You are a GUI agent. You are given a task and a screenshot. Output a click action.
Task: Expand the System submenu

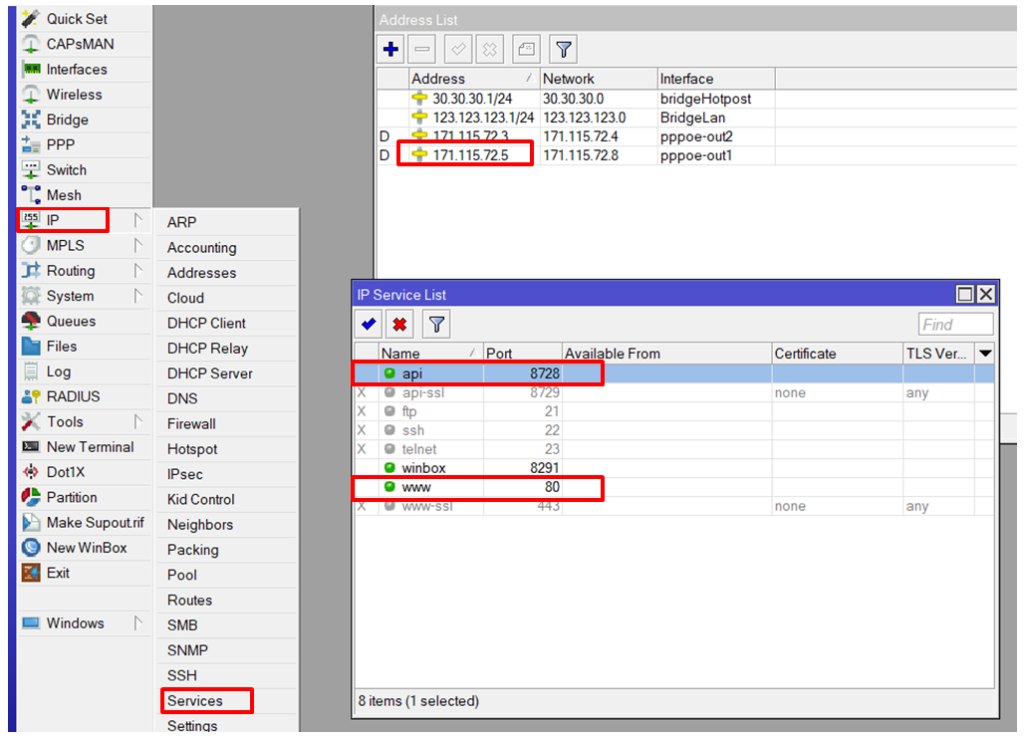click(x=70, y=296)
